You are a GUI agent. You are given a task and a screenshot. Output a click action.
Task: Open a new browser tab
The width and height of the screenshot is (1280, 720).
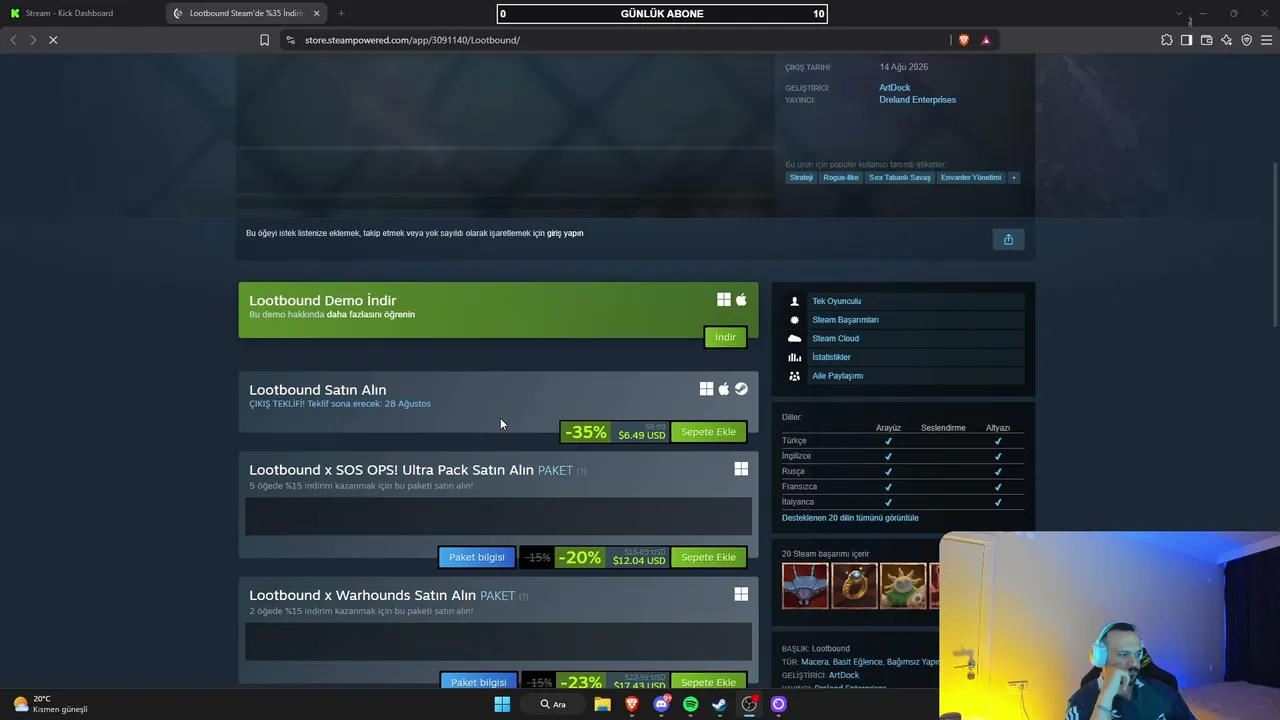coord(341,13)
